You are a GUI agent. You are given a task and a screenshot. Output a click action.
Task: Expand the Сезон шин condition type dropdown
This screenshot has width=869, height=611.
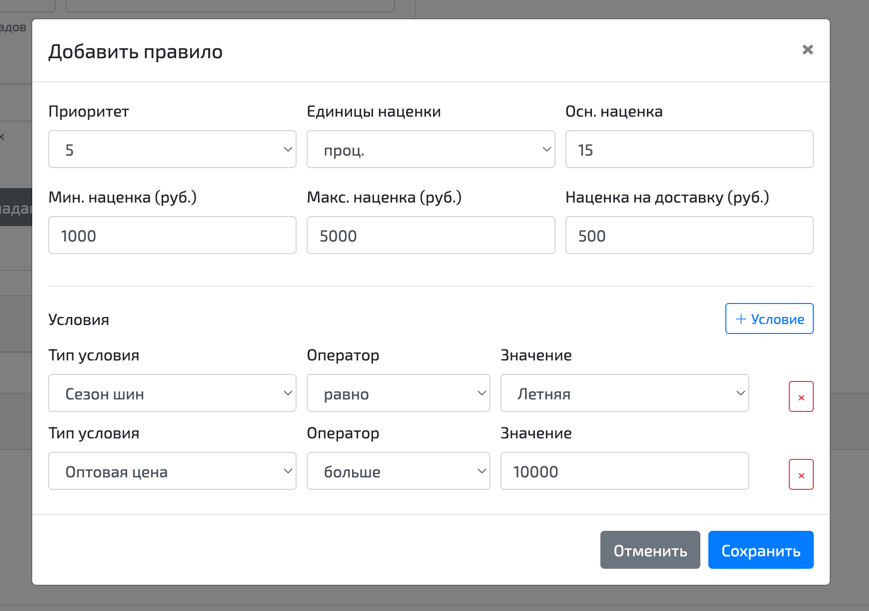[170, 393]
